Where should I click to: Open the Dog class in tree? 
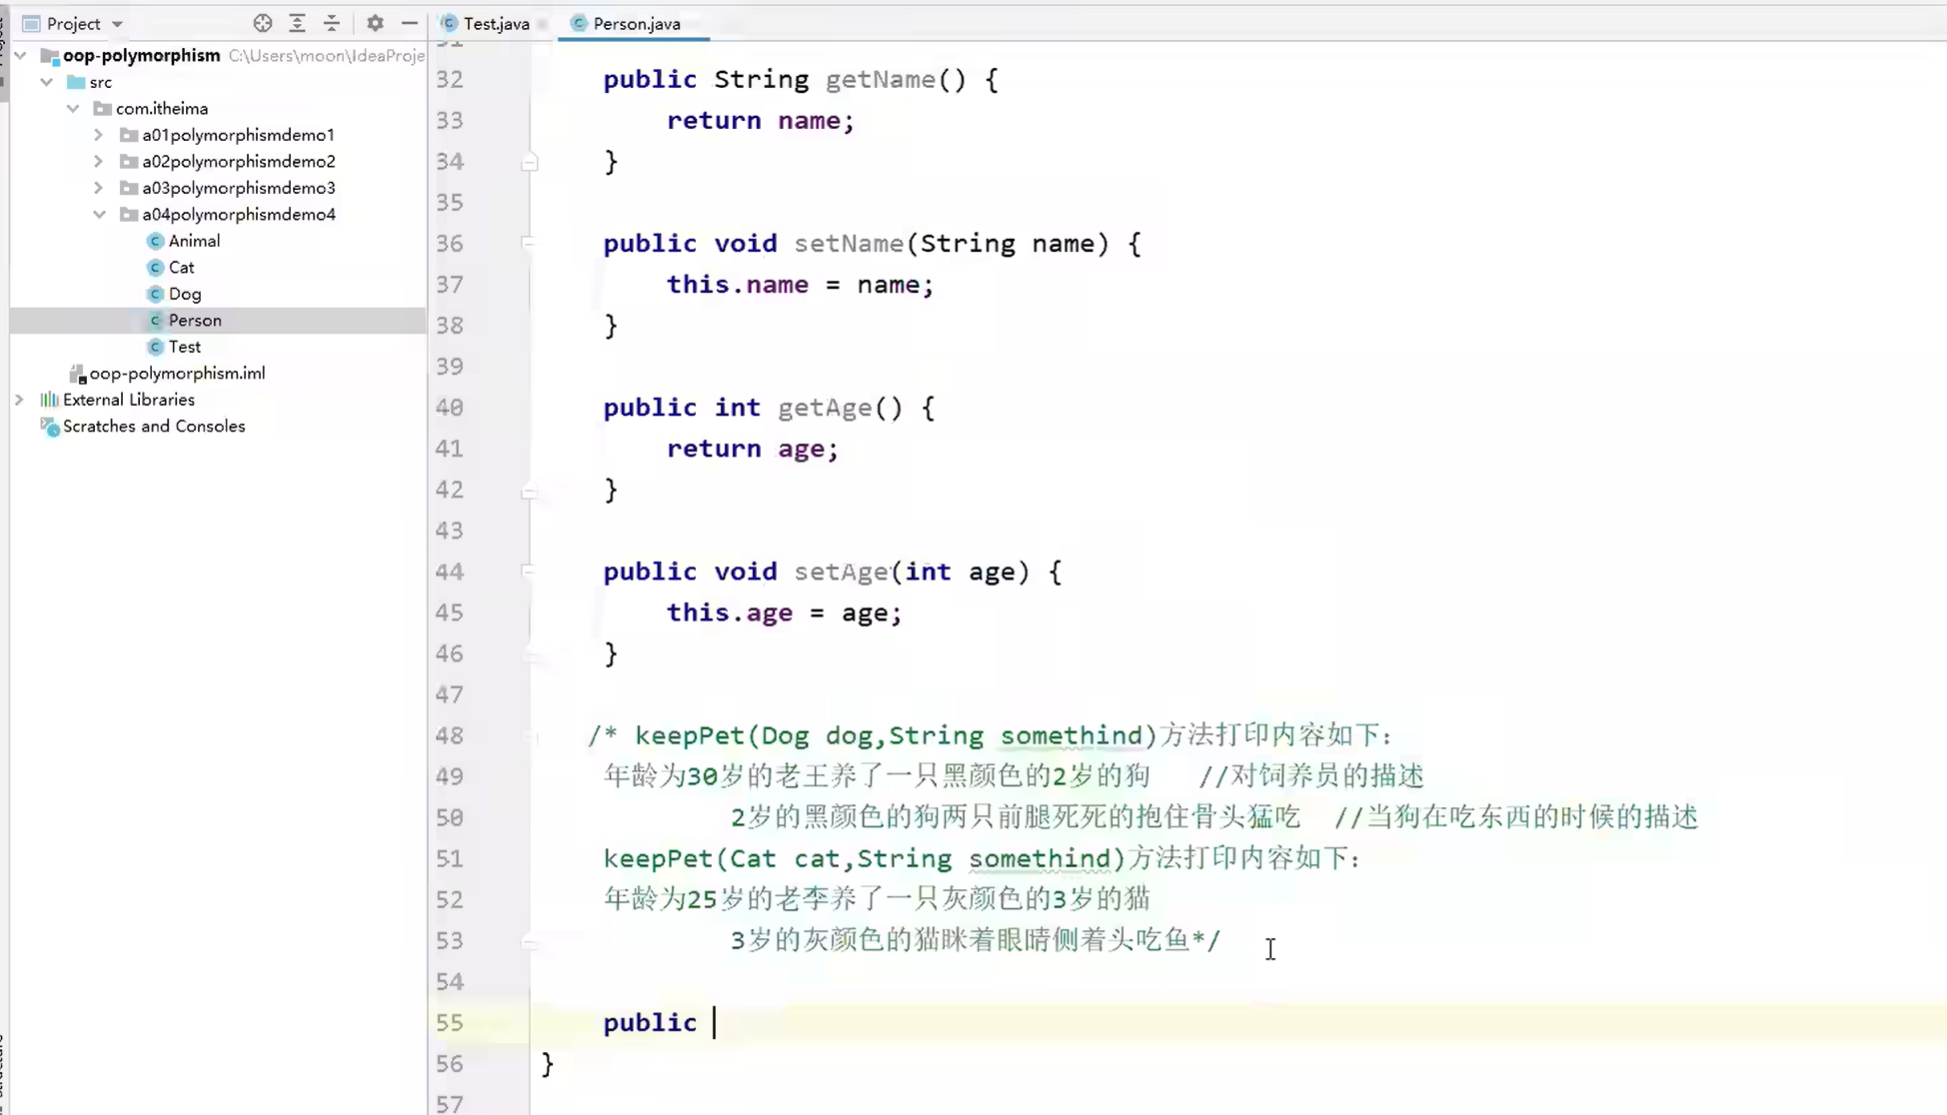click(185, 294)
